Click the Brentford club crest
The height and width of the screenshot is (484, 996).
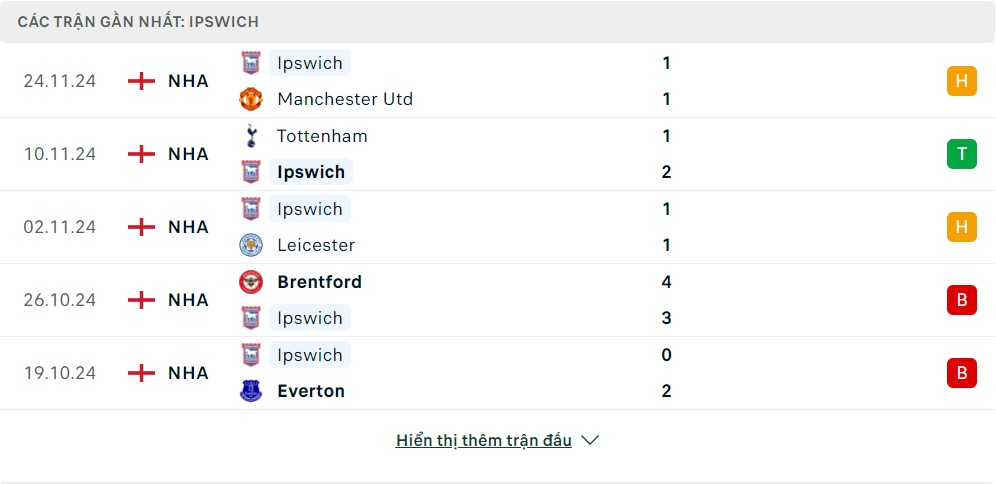(251, 282)
